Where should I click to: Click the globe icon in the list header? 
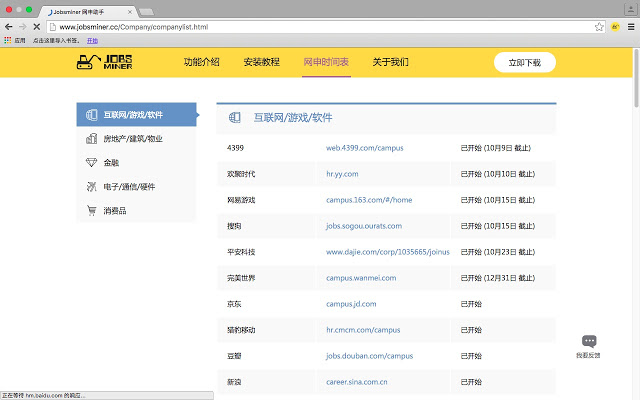[235, 118]
